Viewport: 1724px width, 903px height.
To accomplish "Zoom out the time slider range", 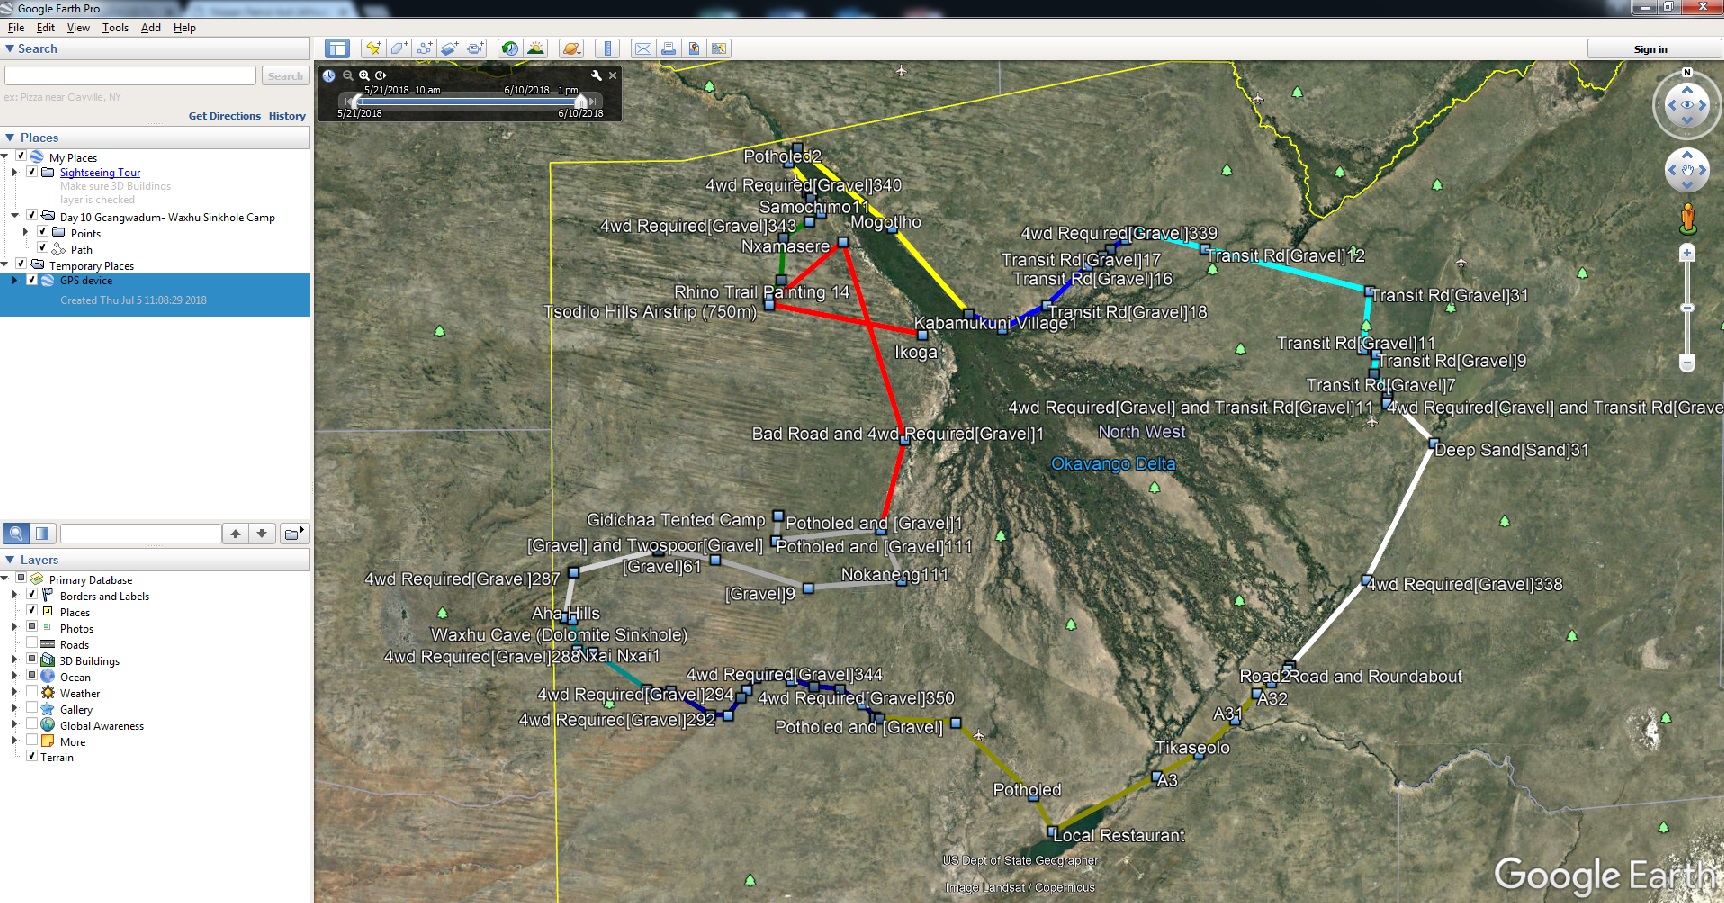I will pyautogui.click(x=348, y=75).
